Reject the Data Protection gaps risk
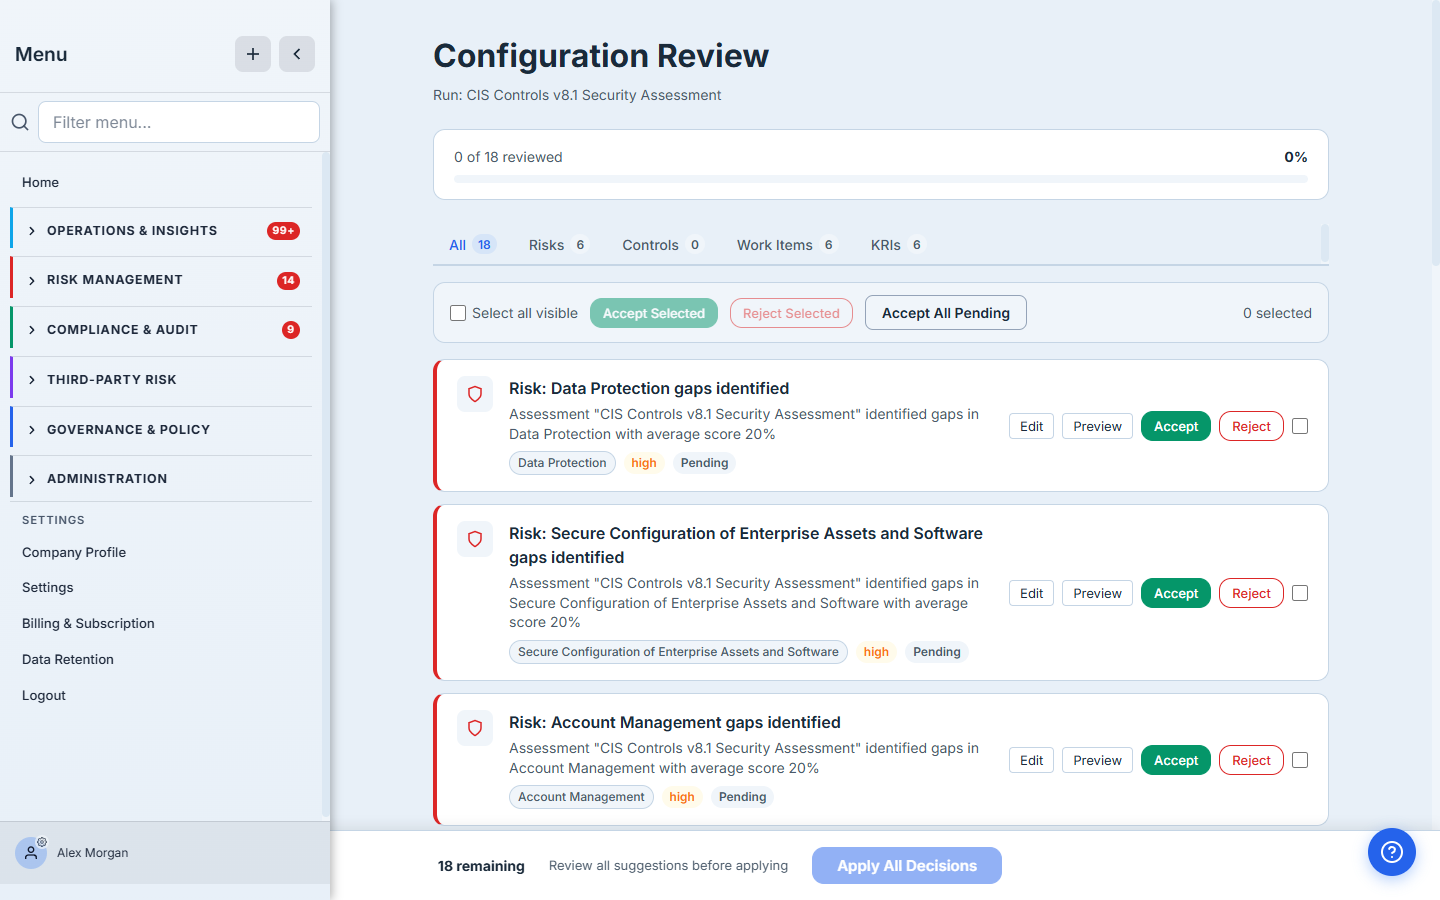The width and height of the screenshot is (1440, 900). (1251, 426)
